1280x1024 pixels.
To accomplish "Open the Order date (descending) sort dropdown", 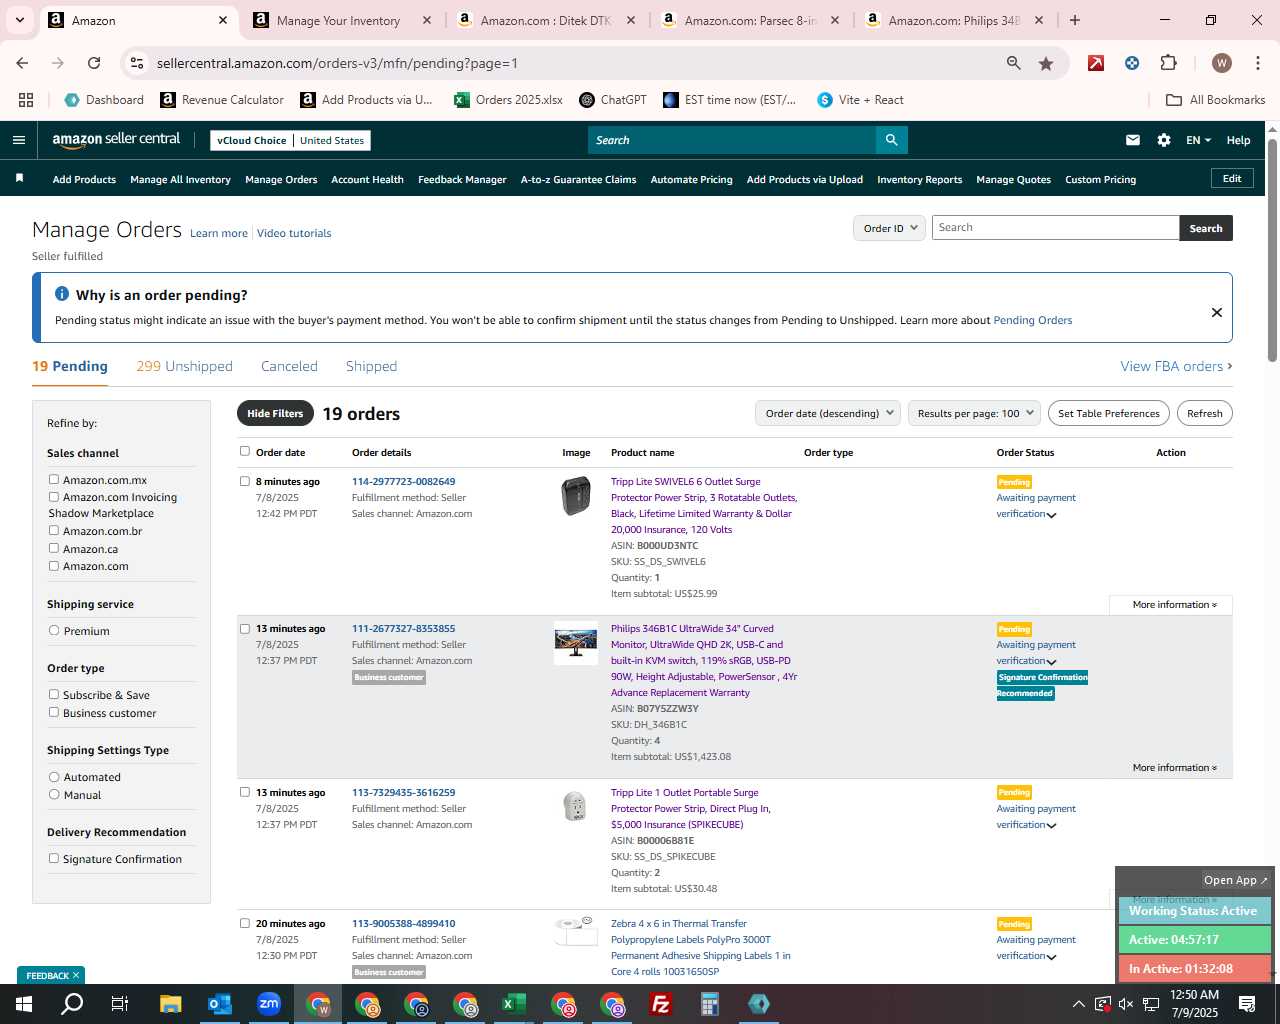I will pyautogui.click(x=828, y=413).
